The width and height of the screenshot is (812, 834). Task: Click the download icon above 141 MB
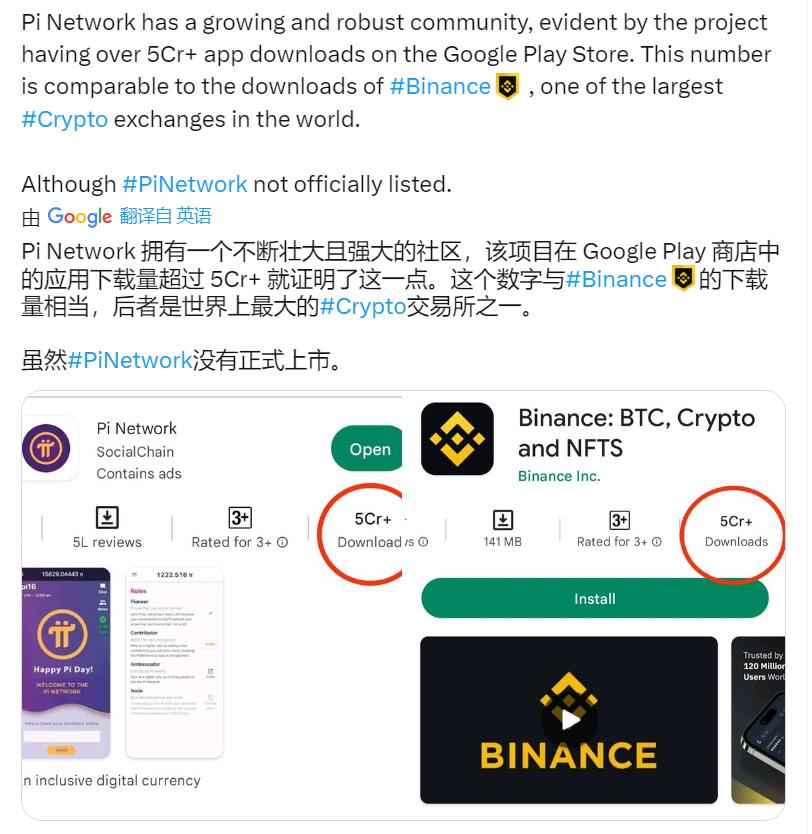click(x=503, y=520)
